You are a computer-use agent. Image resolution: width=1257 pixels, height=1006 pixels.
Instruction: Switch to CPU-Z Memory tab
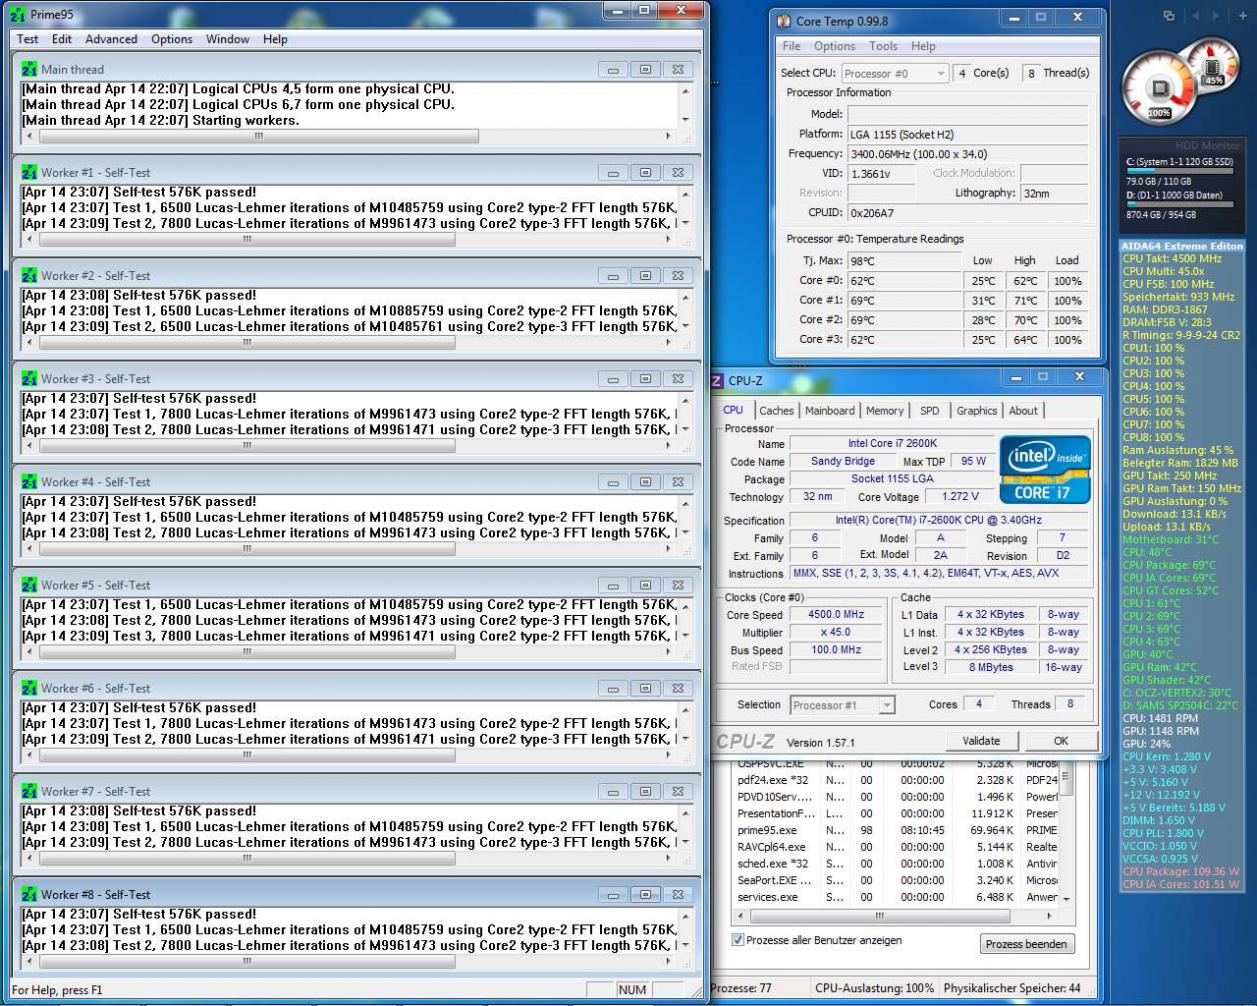(x=885, y=411)
